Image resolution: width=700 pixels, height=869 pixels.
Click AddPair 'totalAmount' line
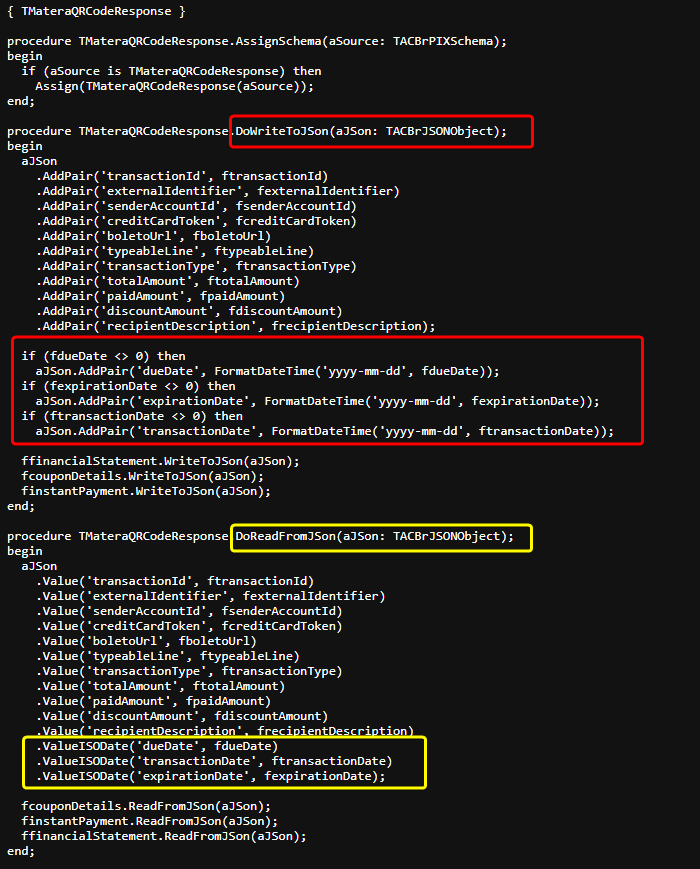point(168,281)
